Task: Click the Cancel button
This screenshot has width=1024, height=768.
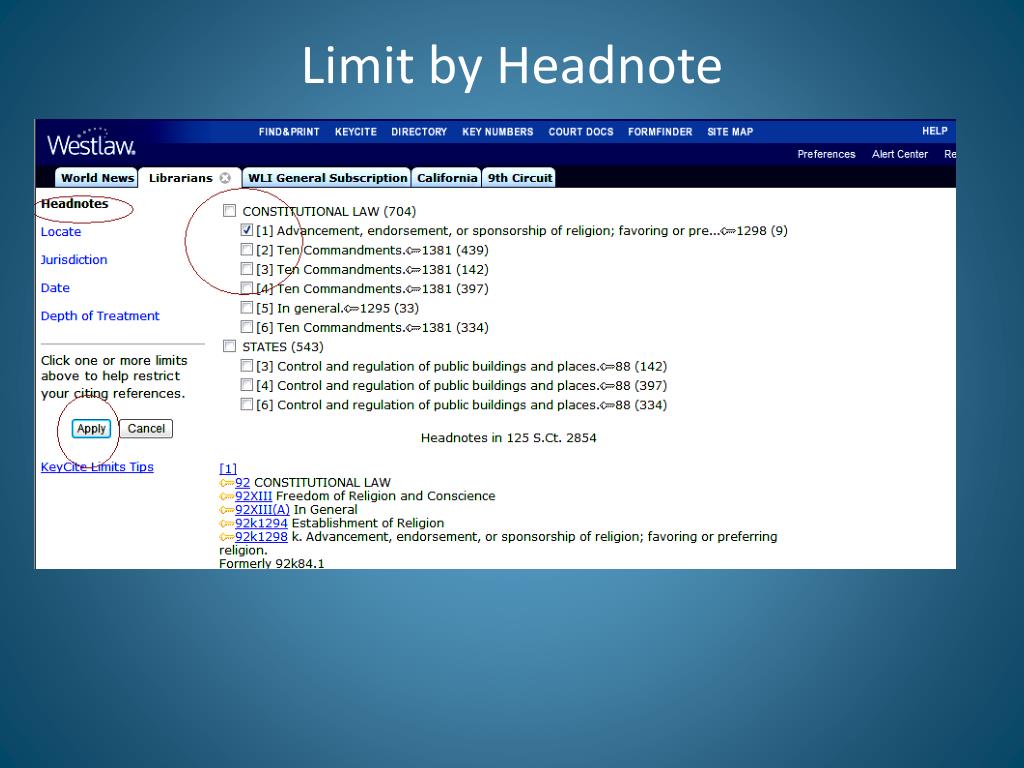Action: click(x=146, y=428)
